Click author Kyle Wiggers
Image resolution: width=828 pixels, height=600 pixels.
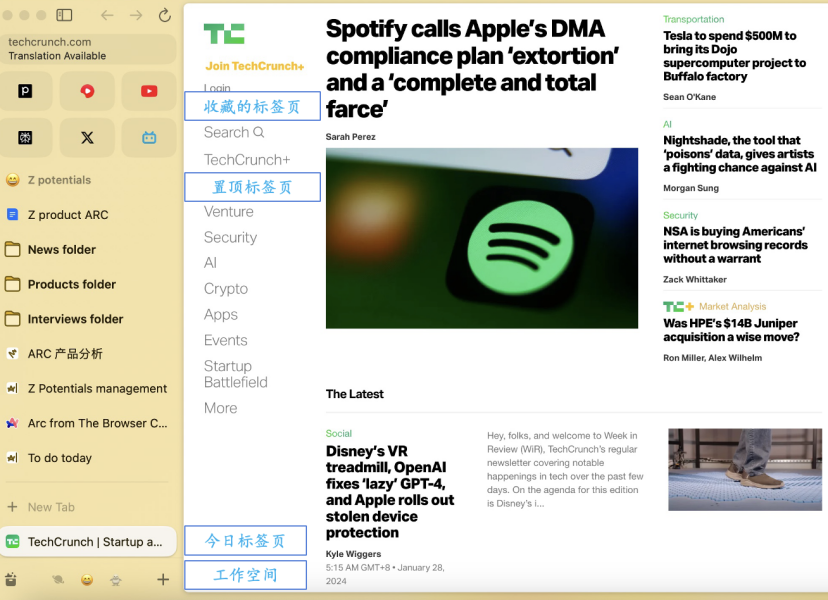353,554
